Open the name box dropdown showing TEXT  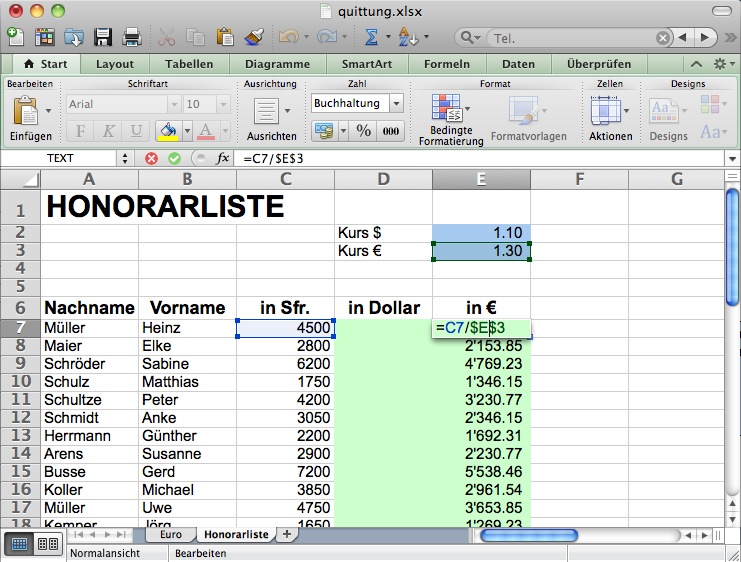125,158
